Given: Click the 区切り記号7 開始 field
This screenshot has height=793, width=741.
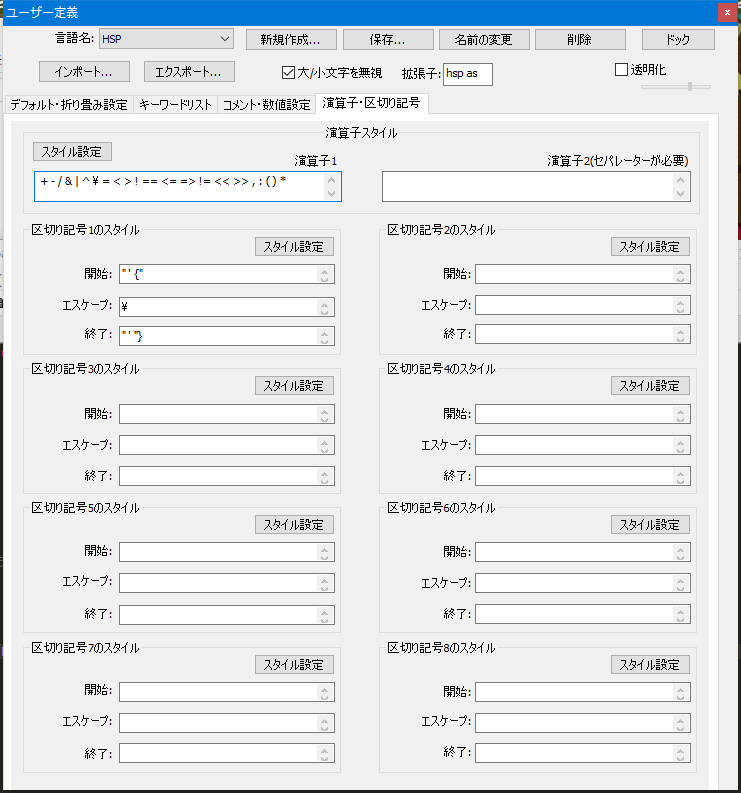Looking at the screenshot, I should (x=227, y=691).
